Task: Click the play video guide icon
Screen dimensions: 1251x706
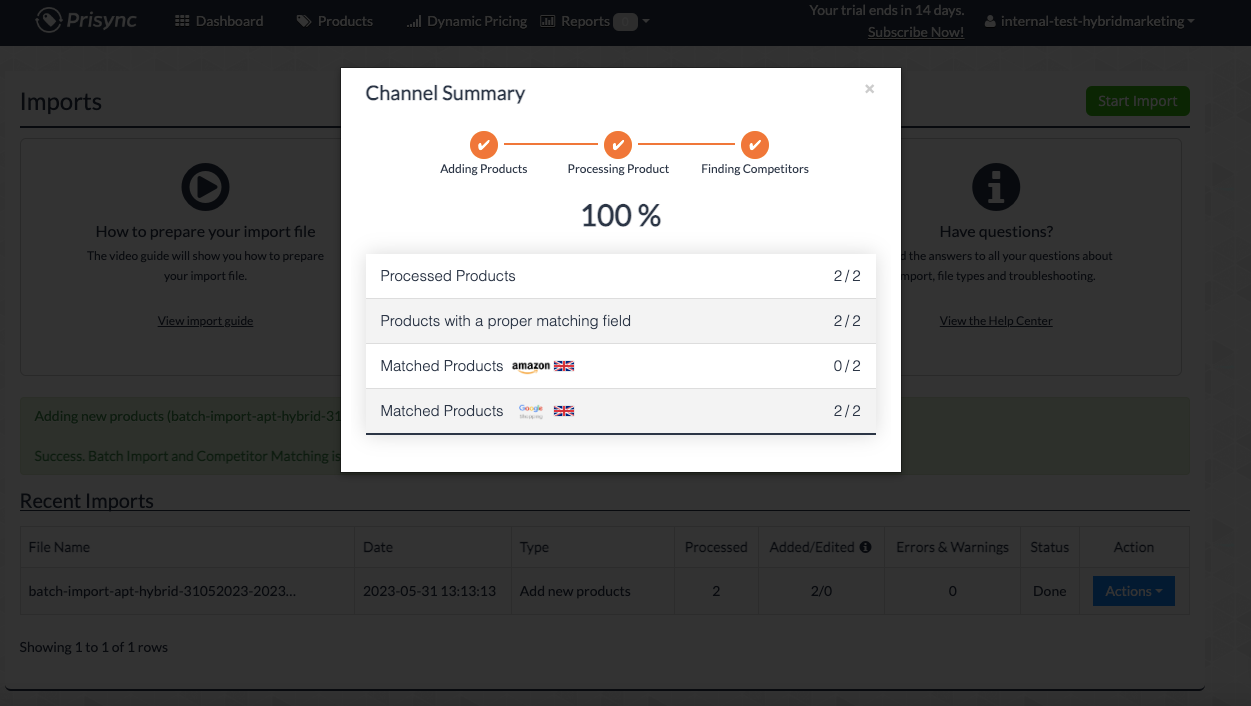Action: tap(205, 187)
